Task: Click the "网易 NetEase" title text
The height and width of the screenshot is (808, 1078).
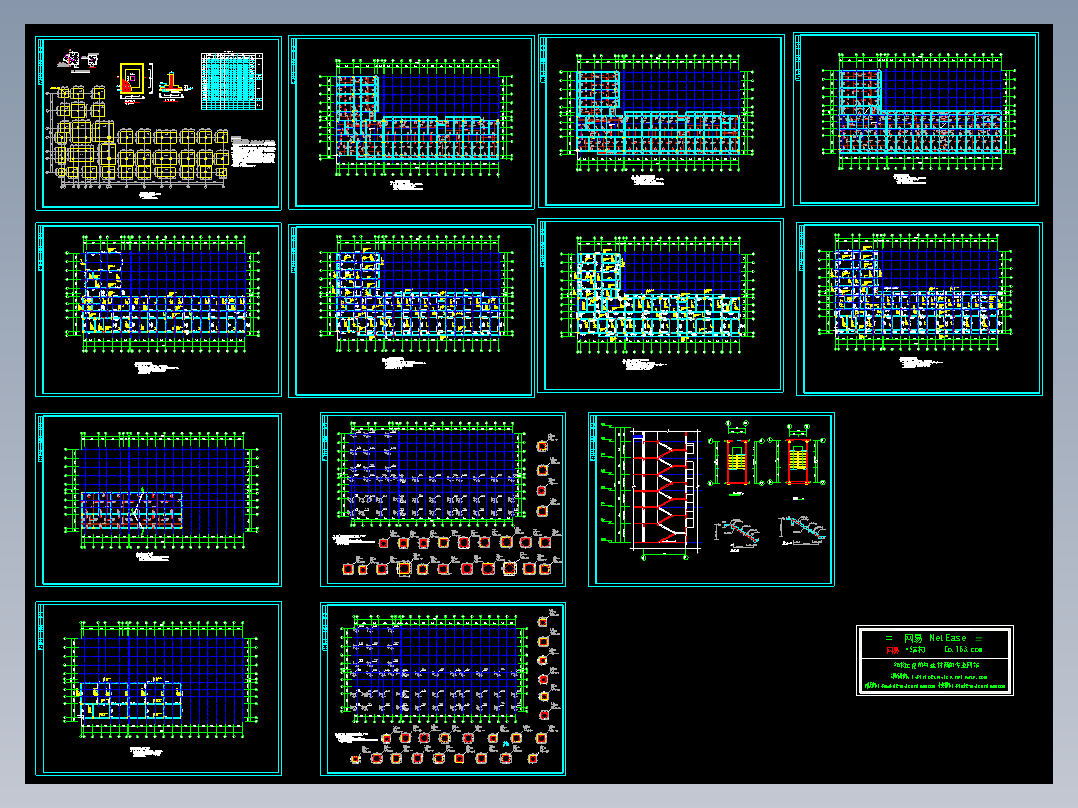Action: pyautogui.click(x=935, y=638)
